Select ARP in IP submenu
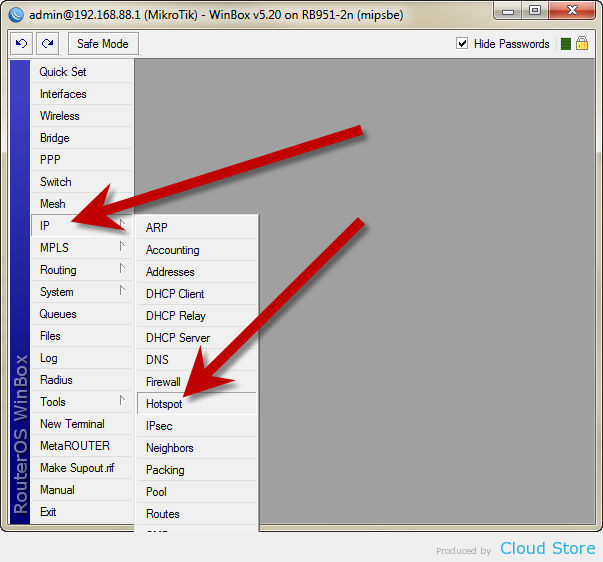The height and width of the screenshot is (562, 603). click(197, 227)
